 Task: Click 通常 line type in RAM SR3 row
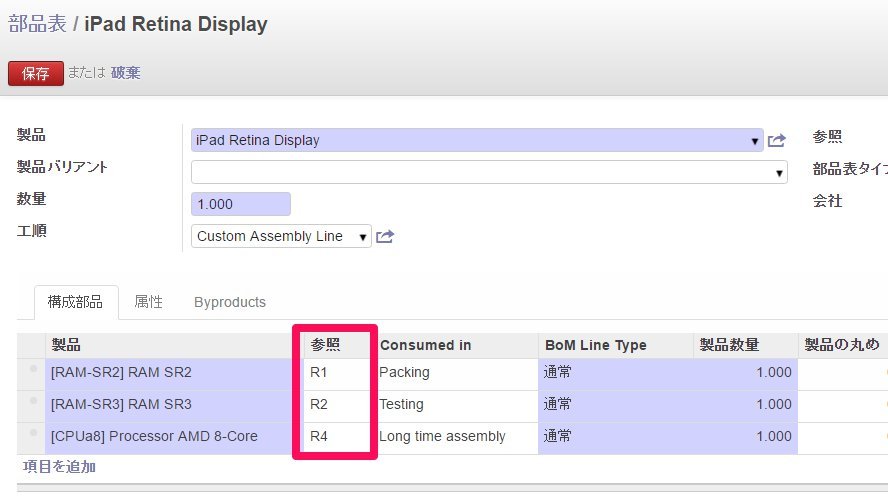tap(616, 406)
